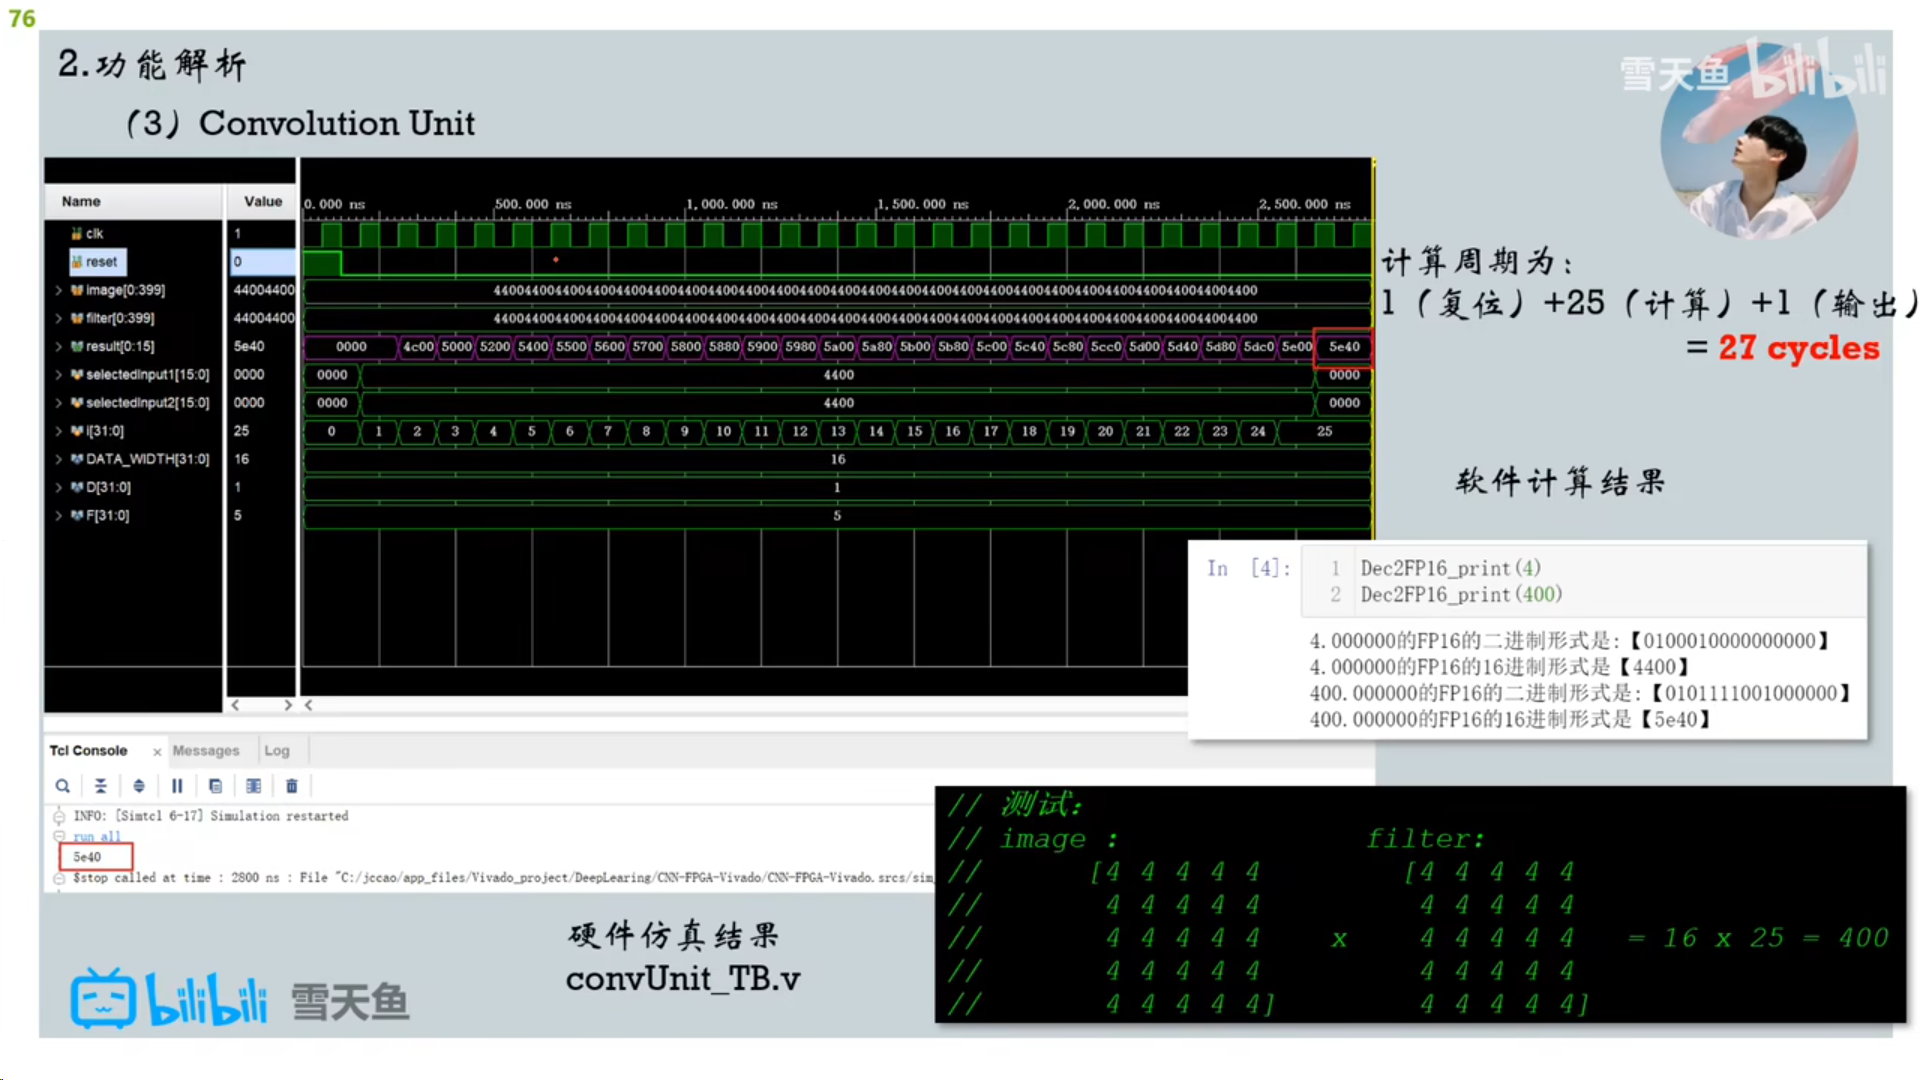Expand the selectedInput1[15:0] signal
This screenshot has height=1080, width=1920.
tap(59, 375)
